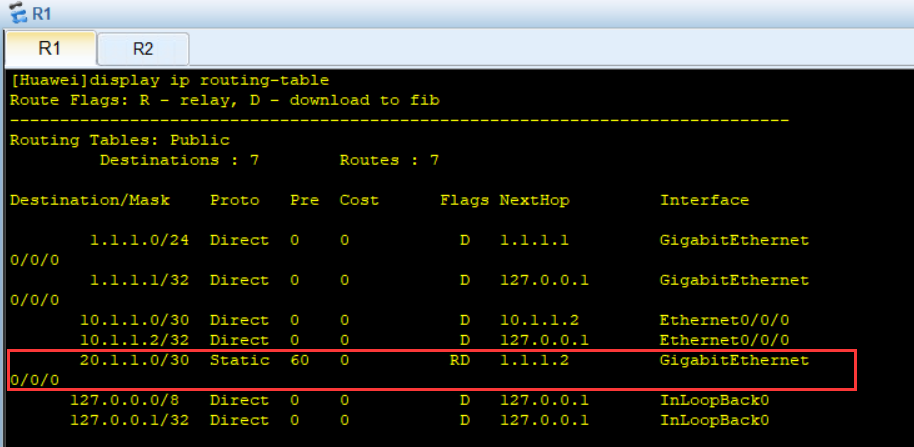Click GigabitEthernet interface of 1.1.1.1/32 row
The image size is (914, 447).
click(734, 280)
